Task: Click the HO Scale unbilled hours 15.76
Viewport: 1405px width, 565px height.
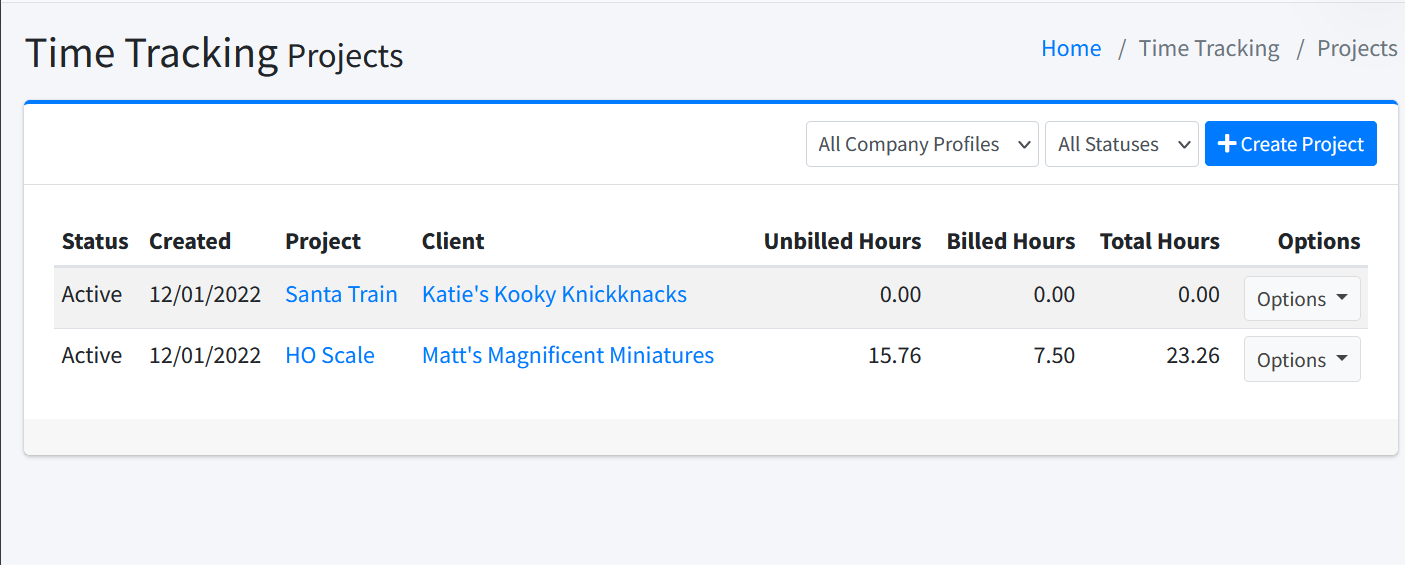Action: 894,355
